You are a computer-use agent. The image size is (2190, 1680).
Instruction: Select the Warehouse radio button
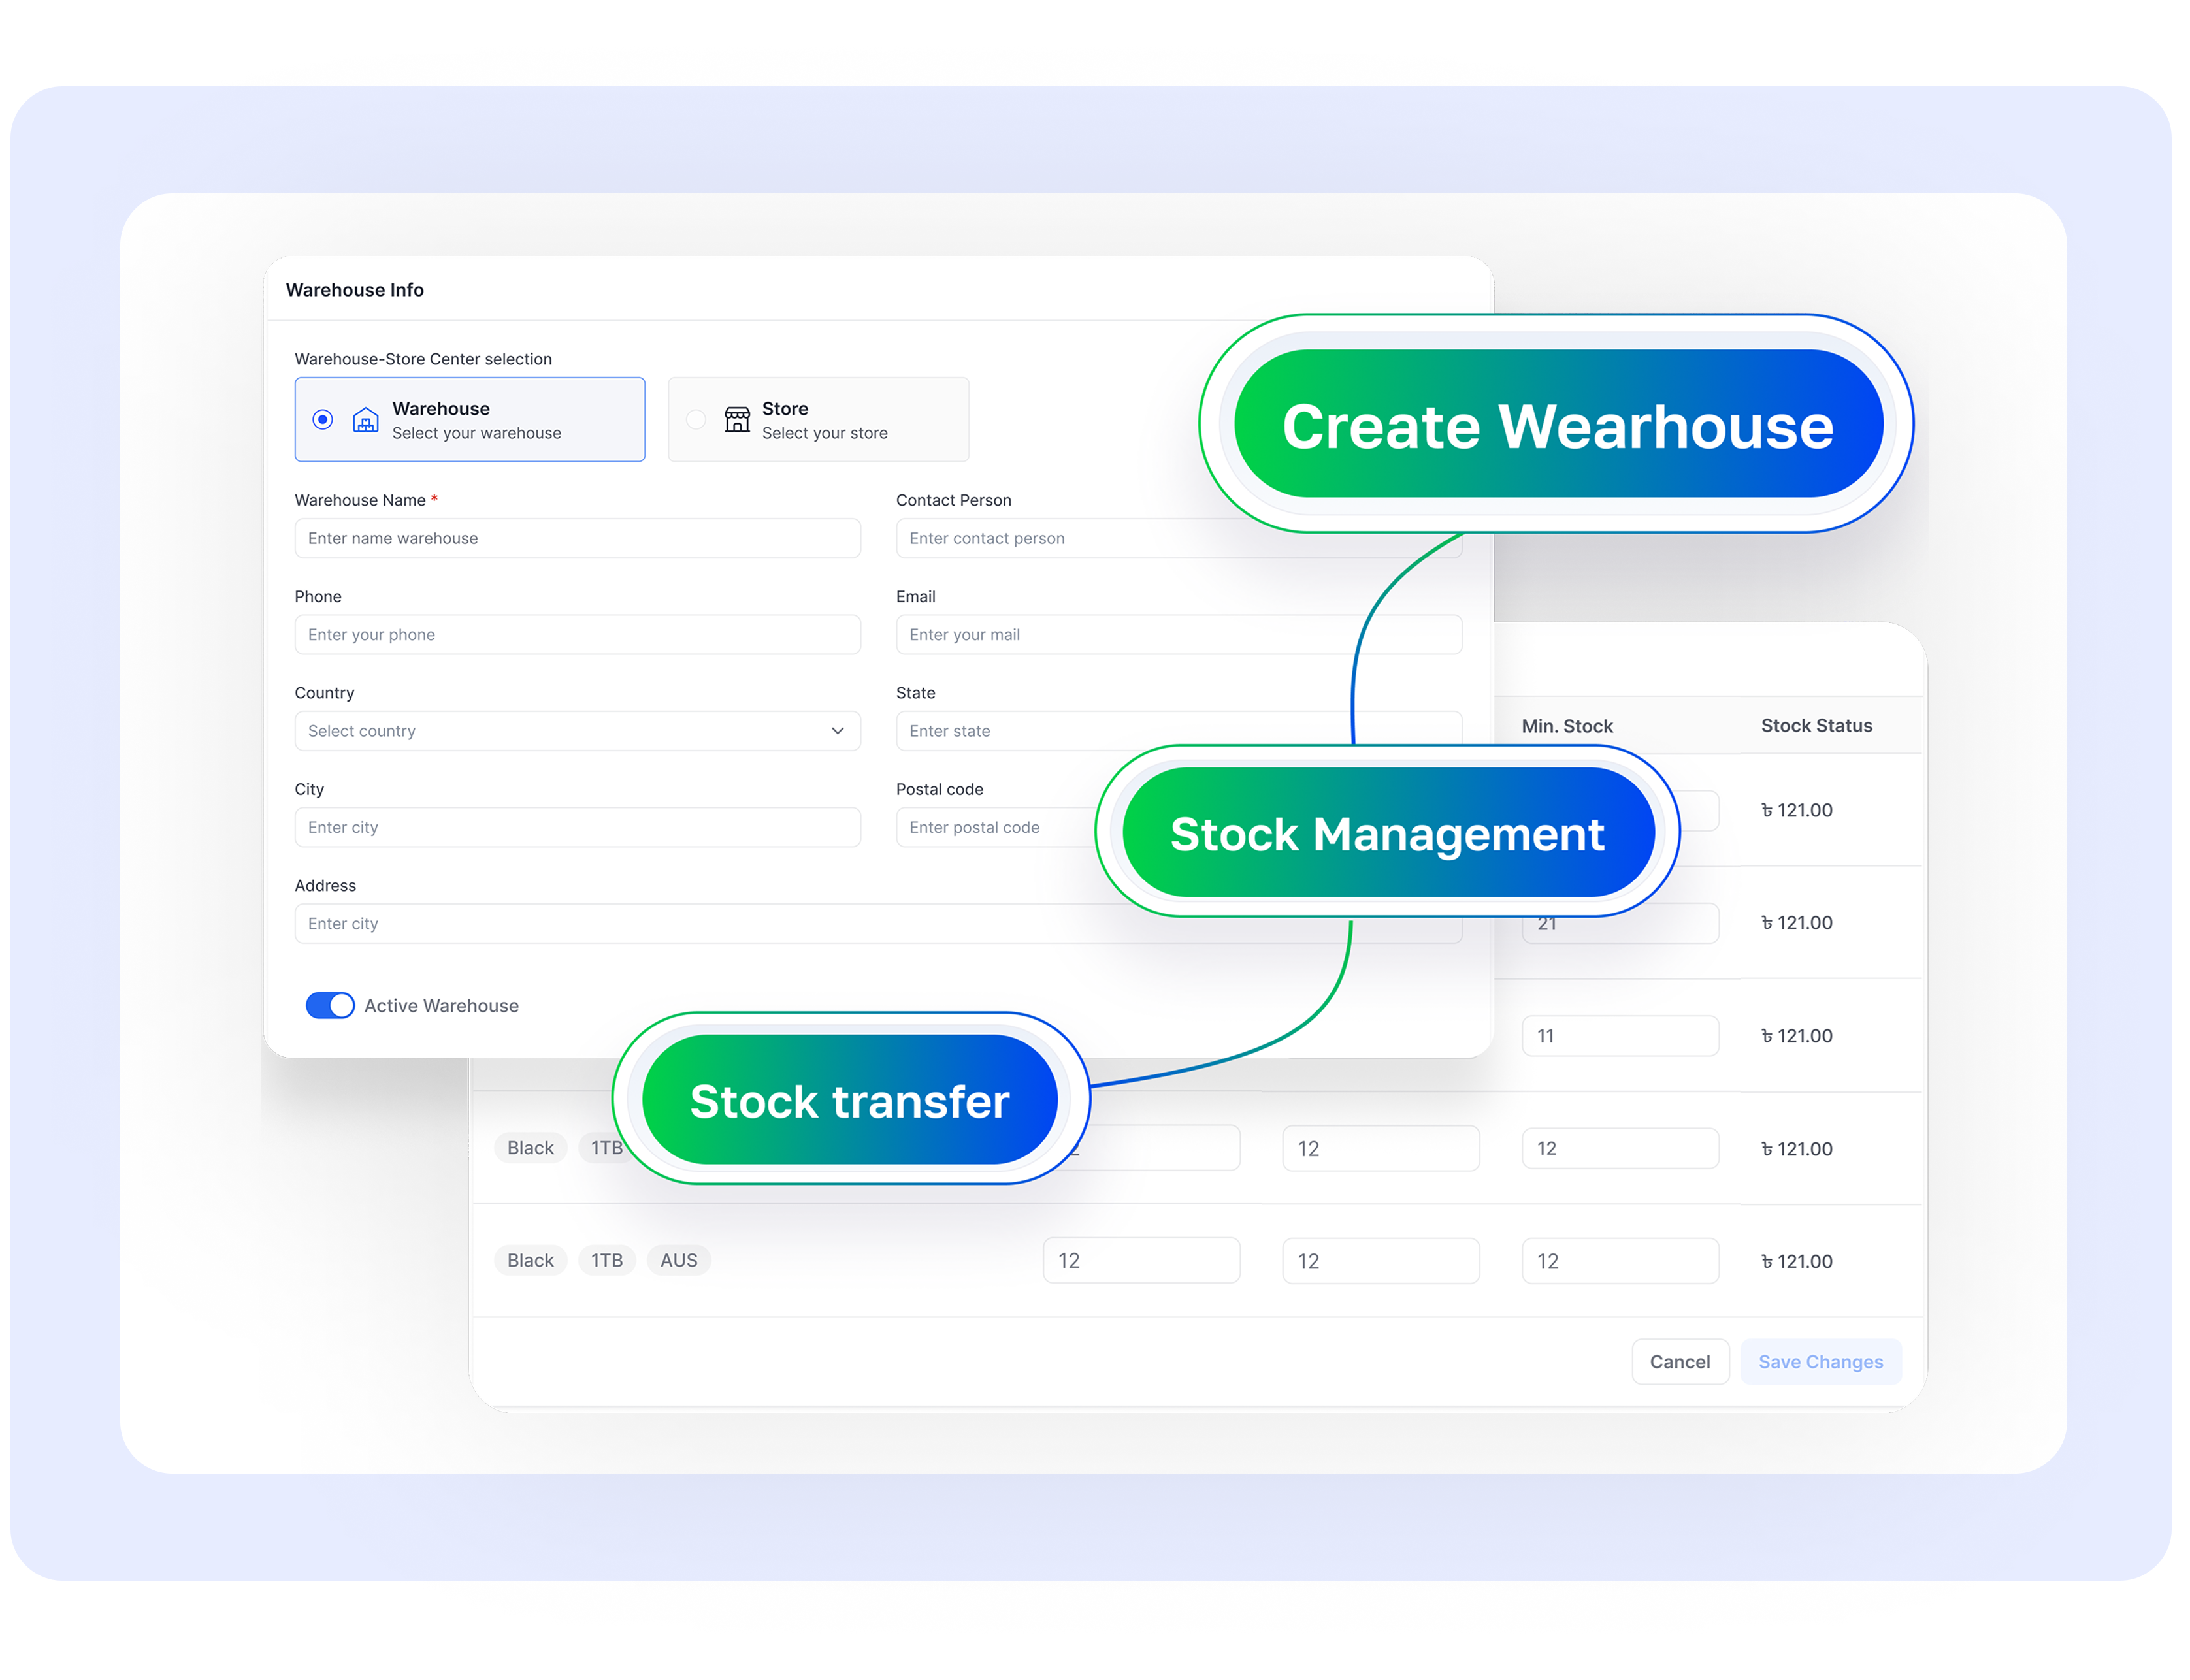[x=322, y=420]
